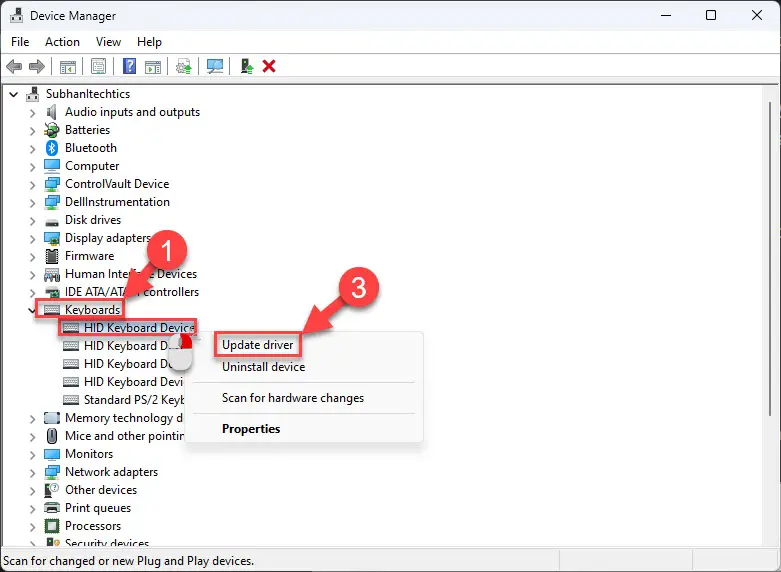Select the DellInstrumentation label
The height and width of the screenshot is (572, 781).
[x=118, y=202]
